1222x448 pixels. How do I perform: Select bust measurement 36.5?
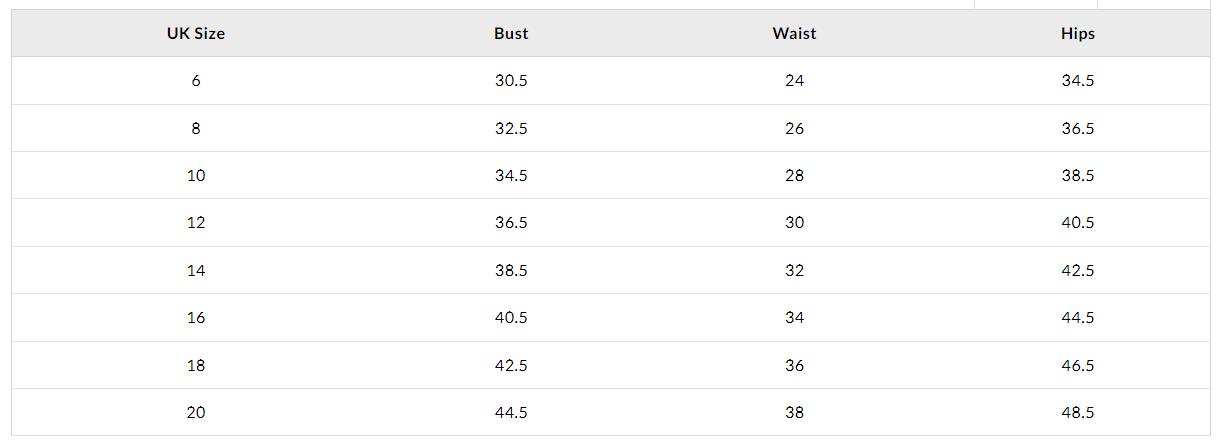[x=511, y=222]
